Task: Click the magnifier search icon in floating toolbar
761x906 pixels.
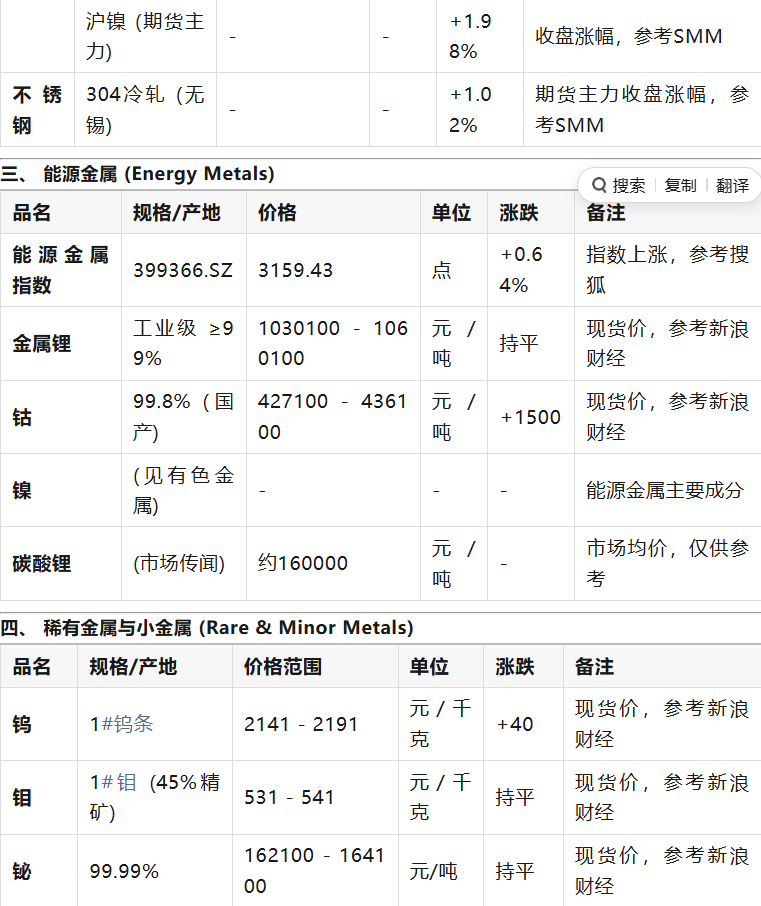Action: [x=600, y=185]
